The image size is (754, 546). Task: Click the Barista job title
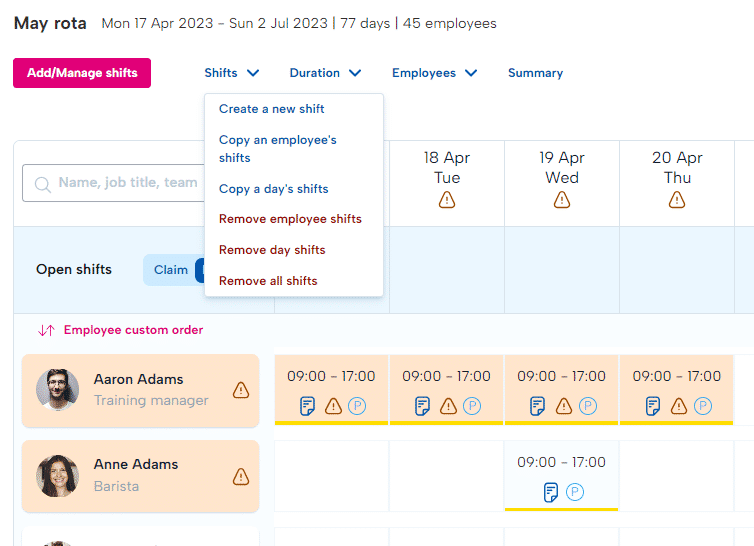click(116, 486)
